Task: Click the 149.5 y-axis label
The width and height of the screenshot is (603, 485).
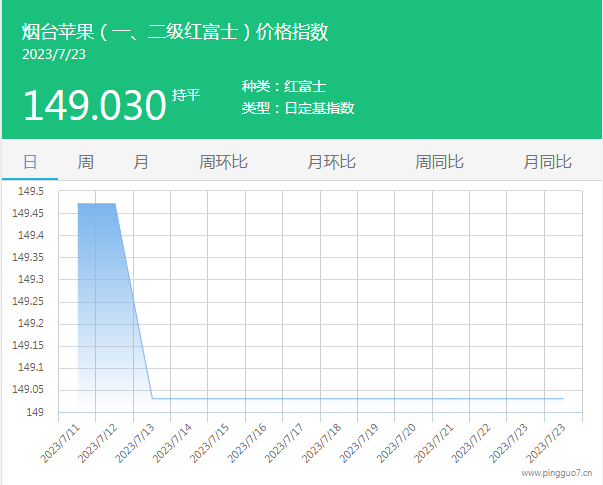Action: 28,191
